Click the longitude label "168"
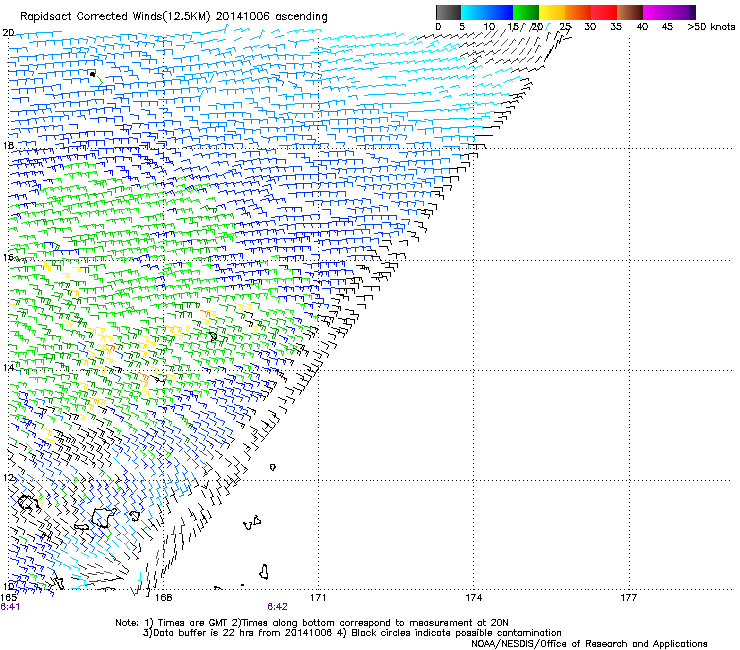The image size is (740, 650). point(163,597)
